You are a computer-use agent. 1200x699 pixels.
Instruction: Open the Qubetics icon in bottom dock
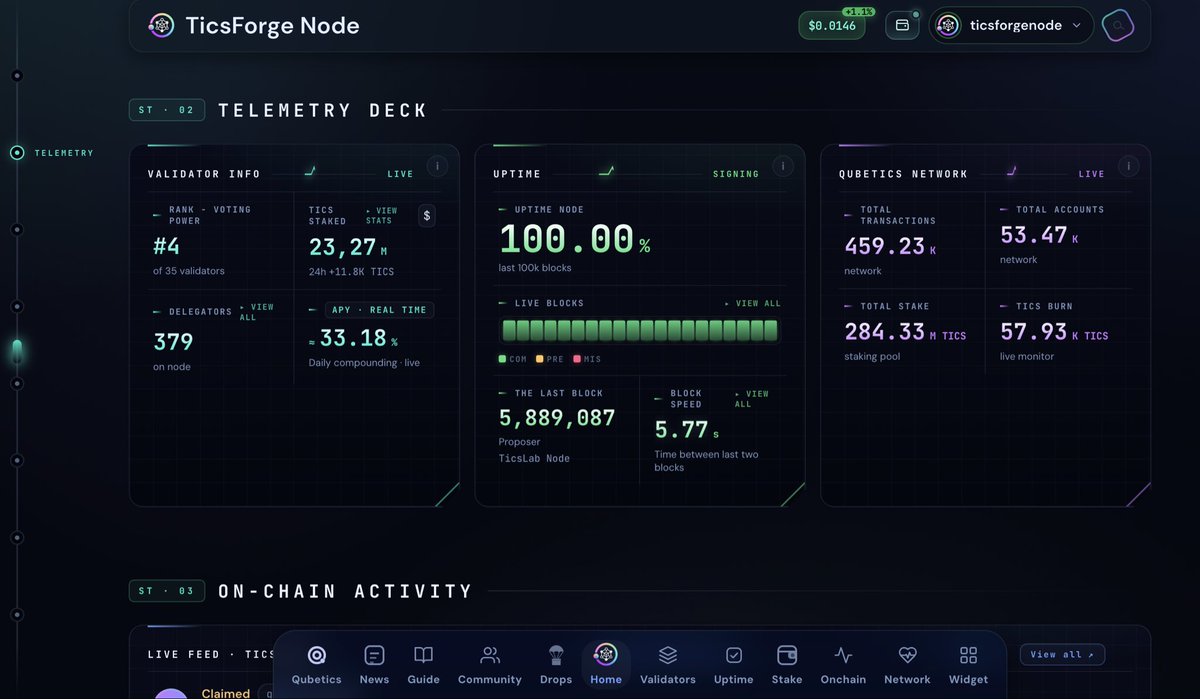[316, 664]
